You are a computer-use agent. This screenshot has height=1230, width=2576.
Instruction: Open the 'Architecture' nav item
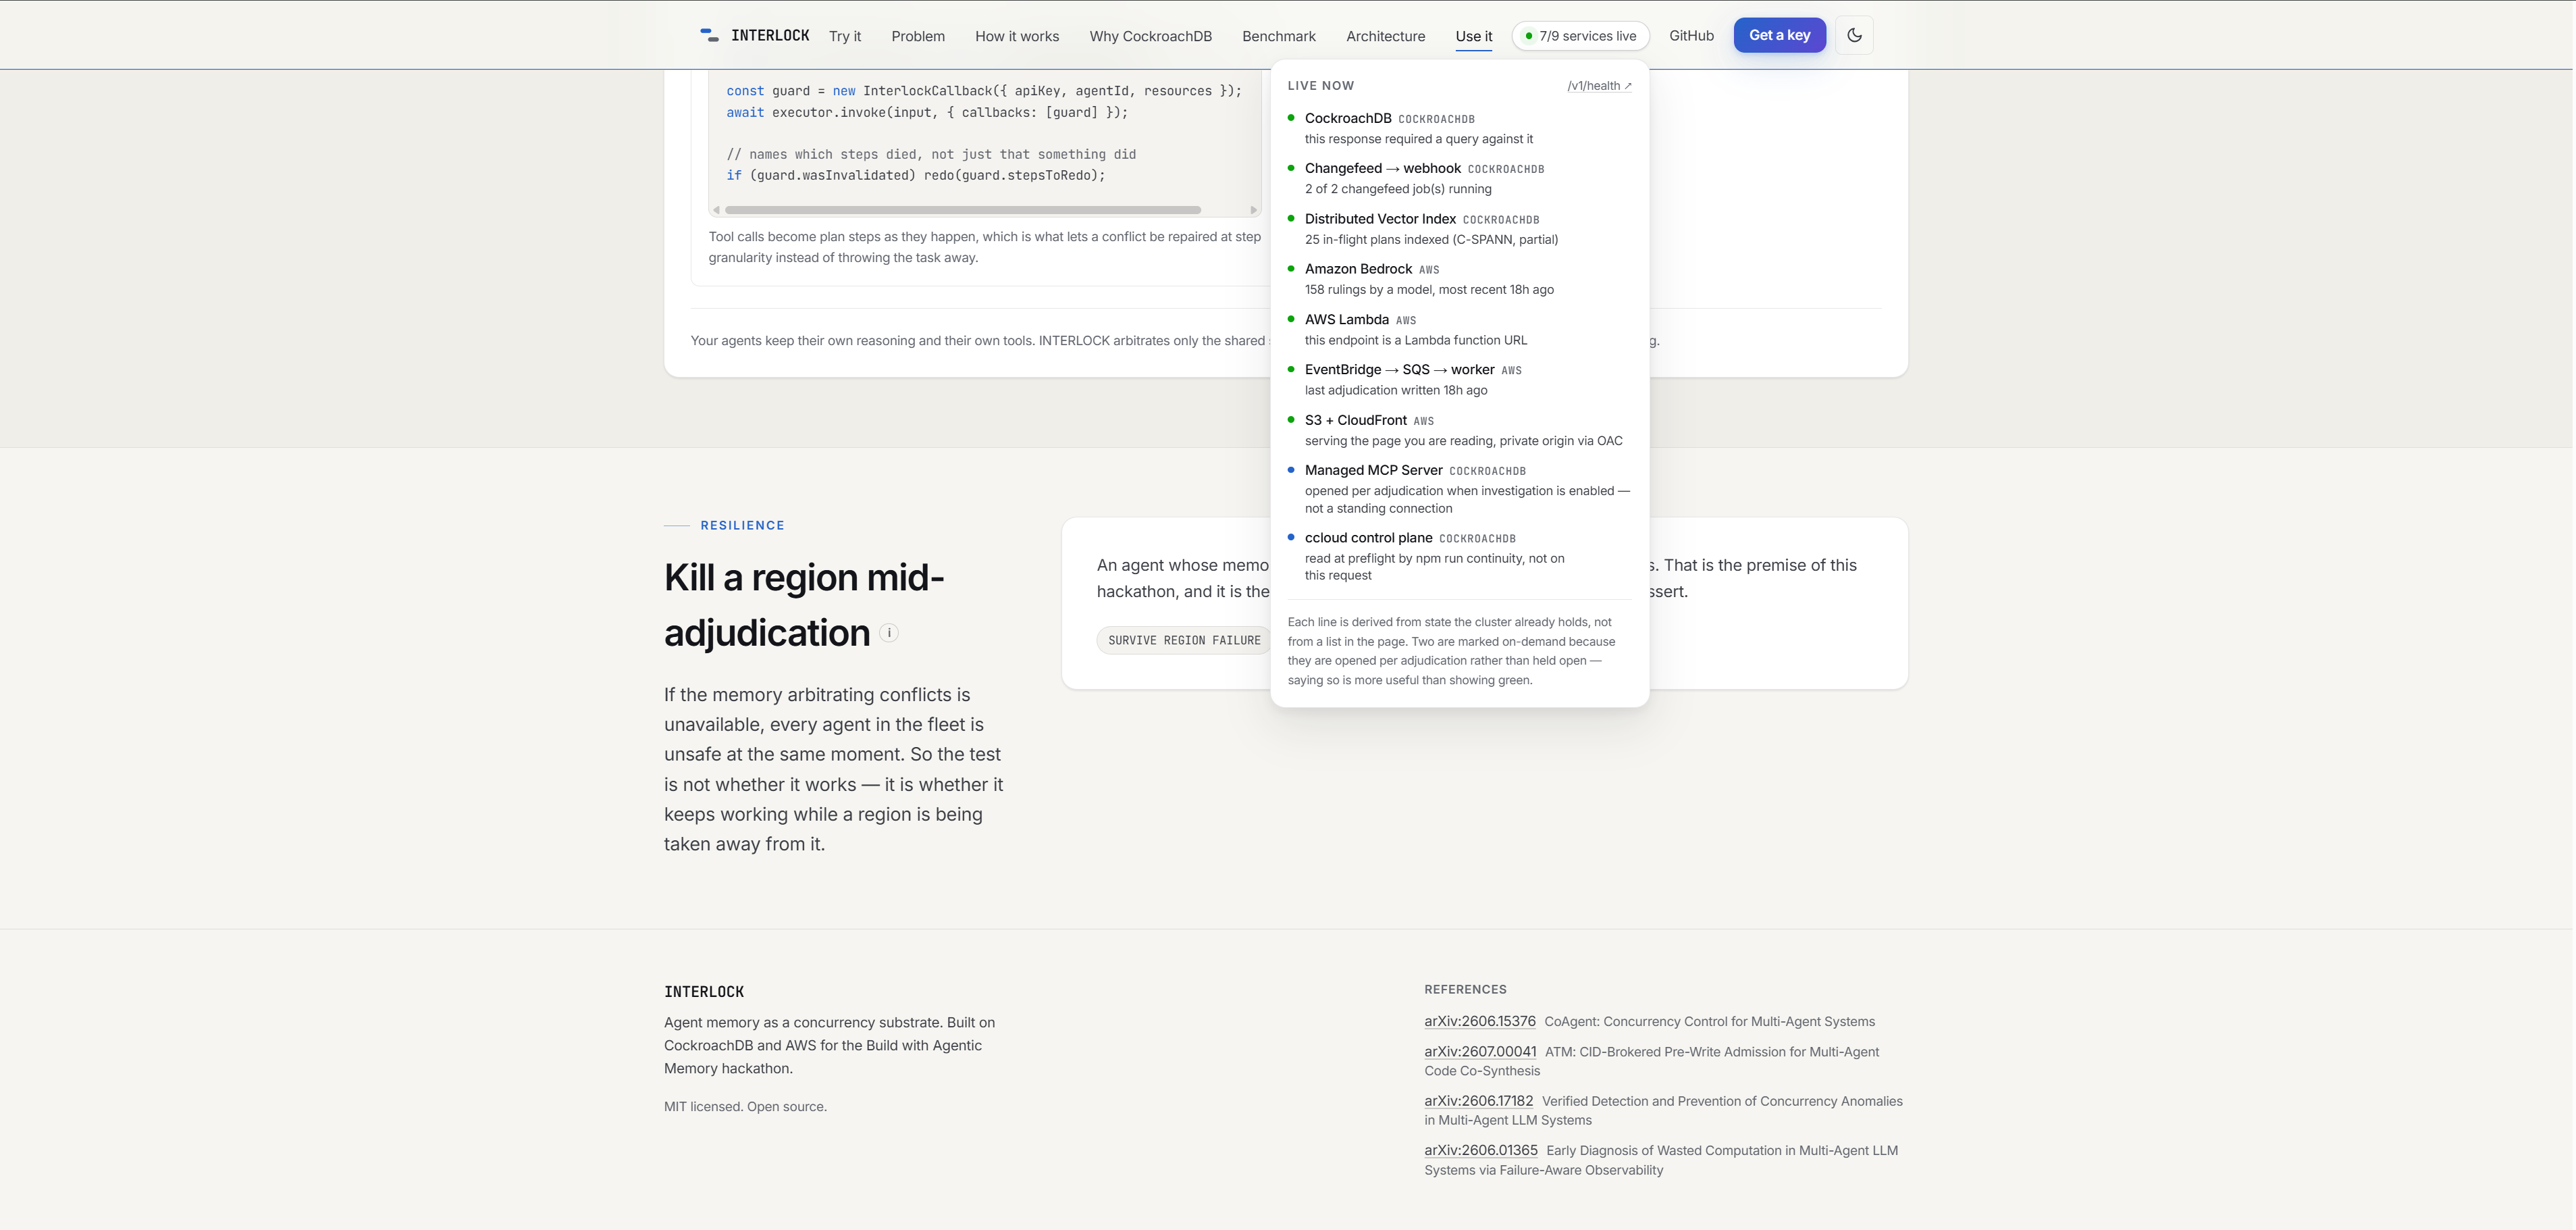(x=1385, y=36)
